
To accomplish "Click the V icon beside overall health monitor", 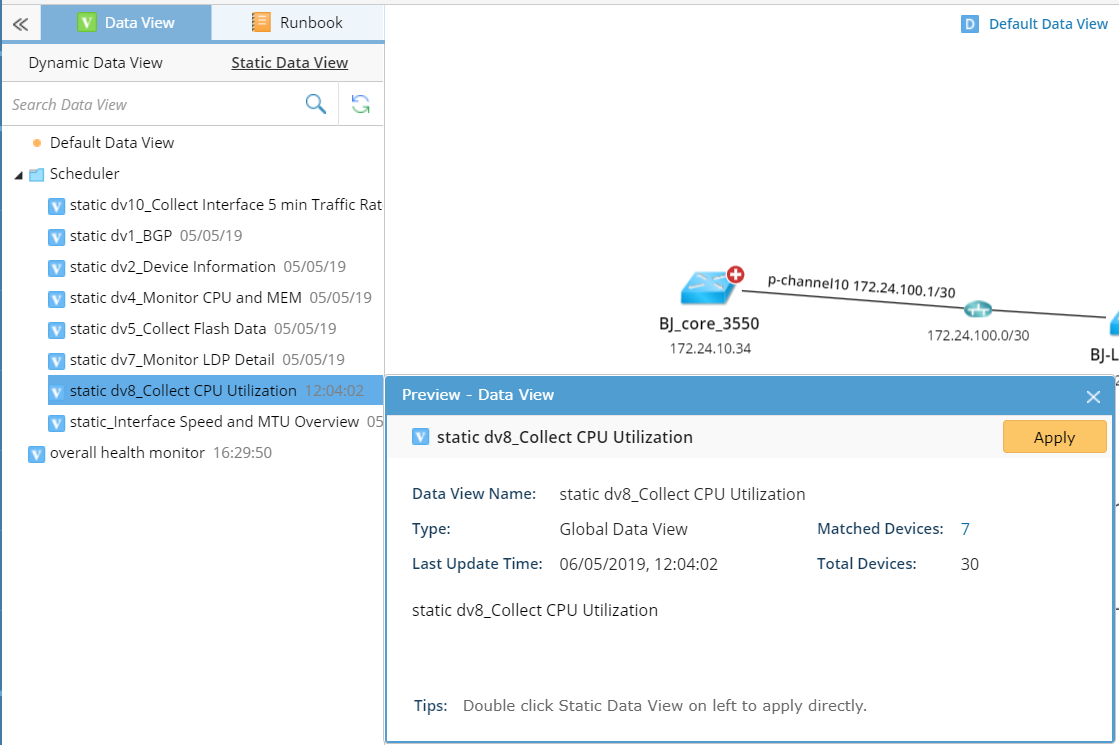I will (36, 455).
